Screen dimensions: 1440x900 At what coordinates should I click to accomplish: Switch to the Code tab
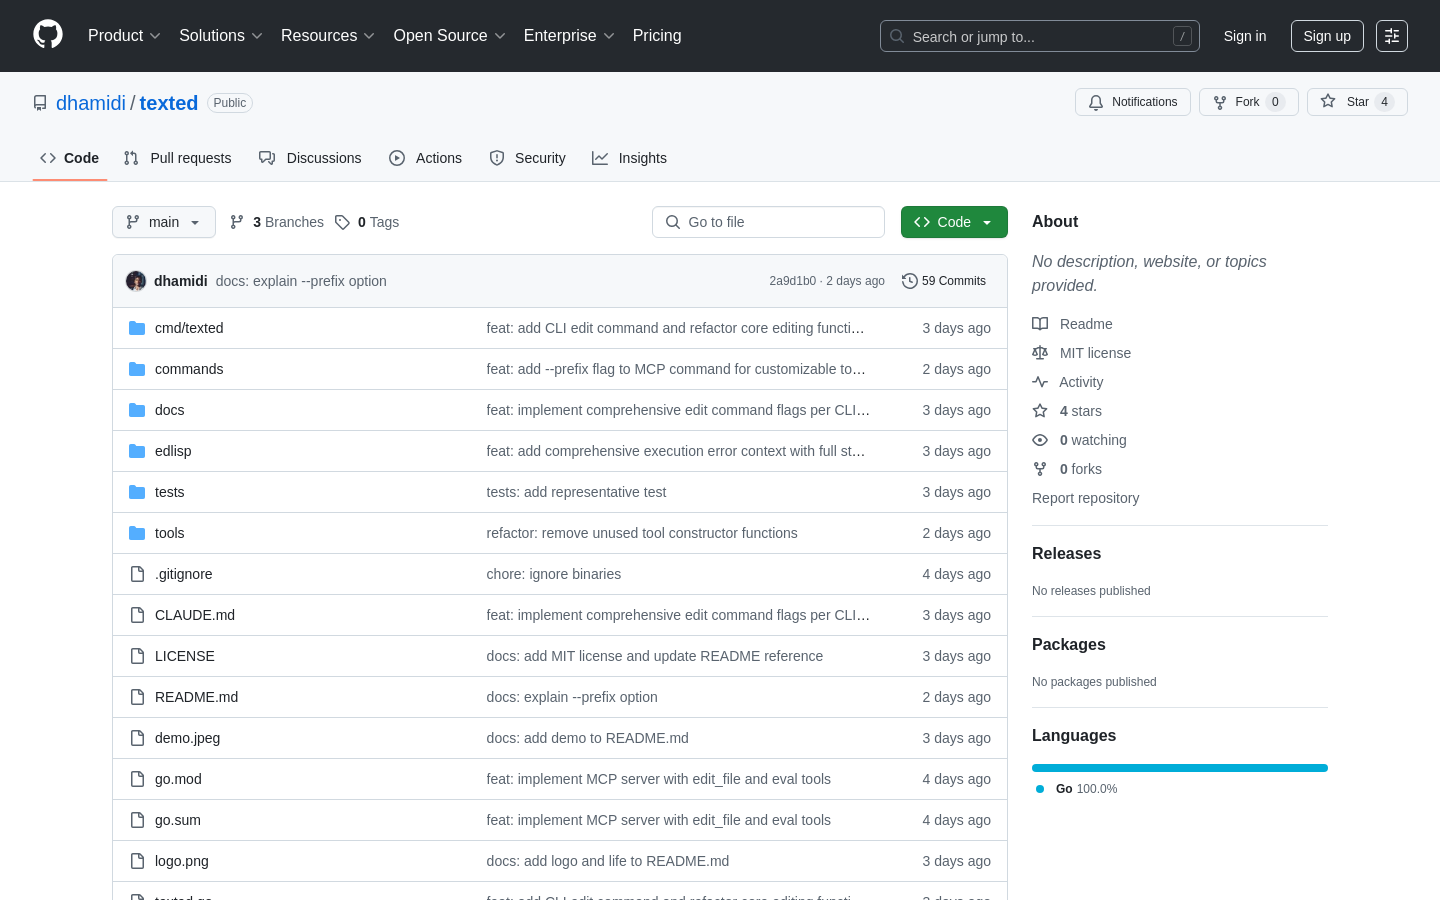point(70,158)
